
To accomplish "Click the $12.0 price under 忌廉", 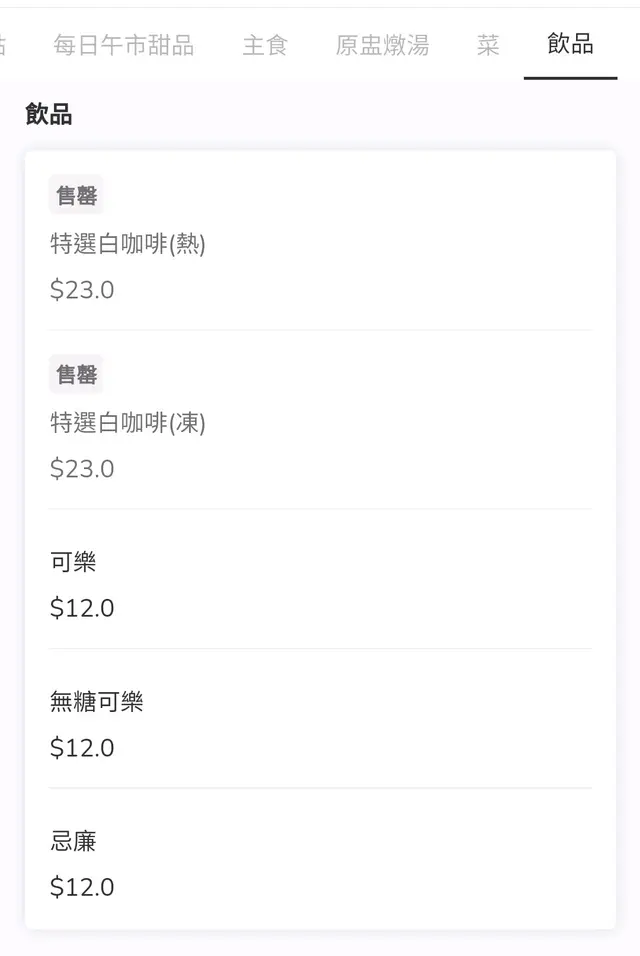I will coord(82,887).
